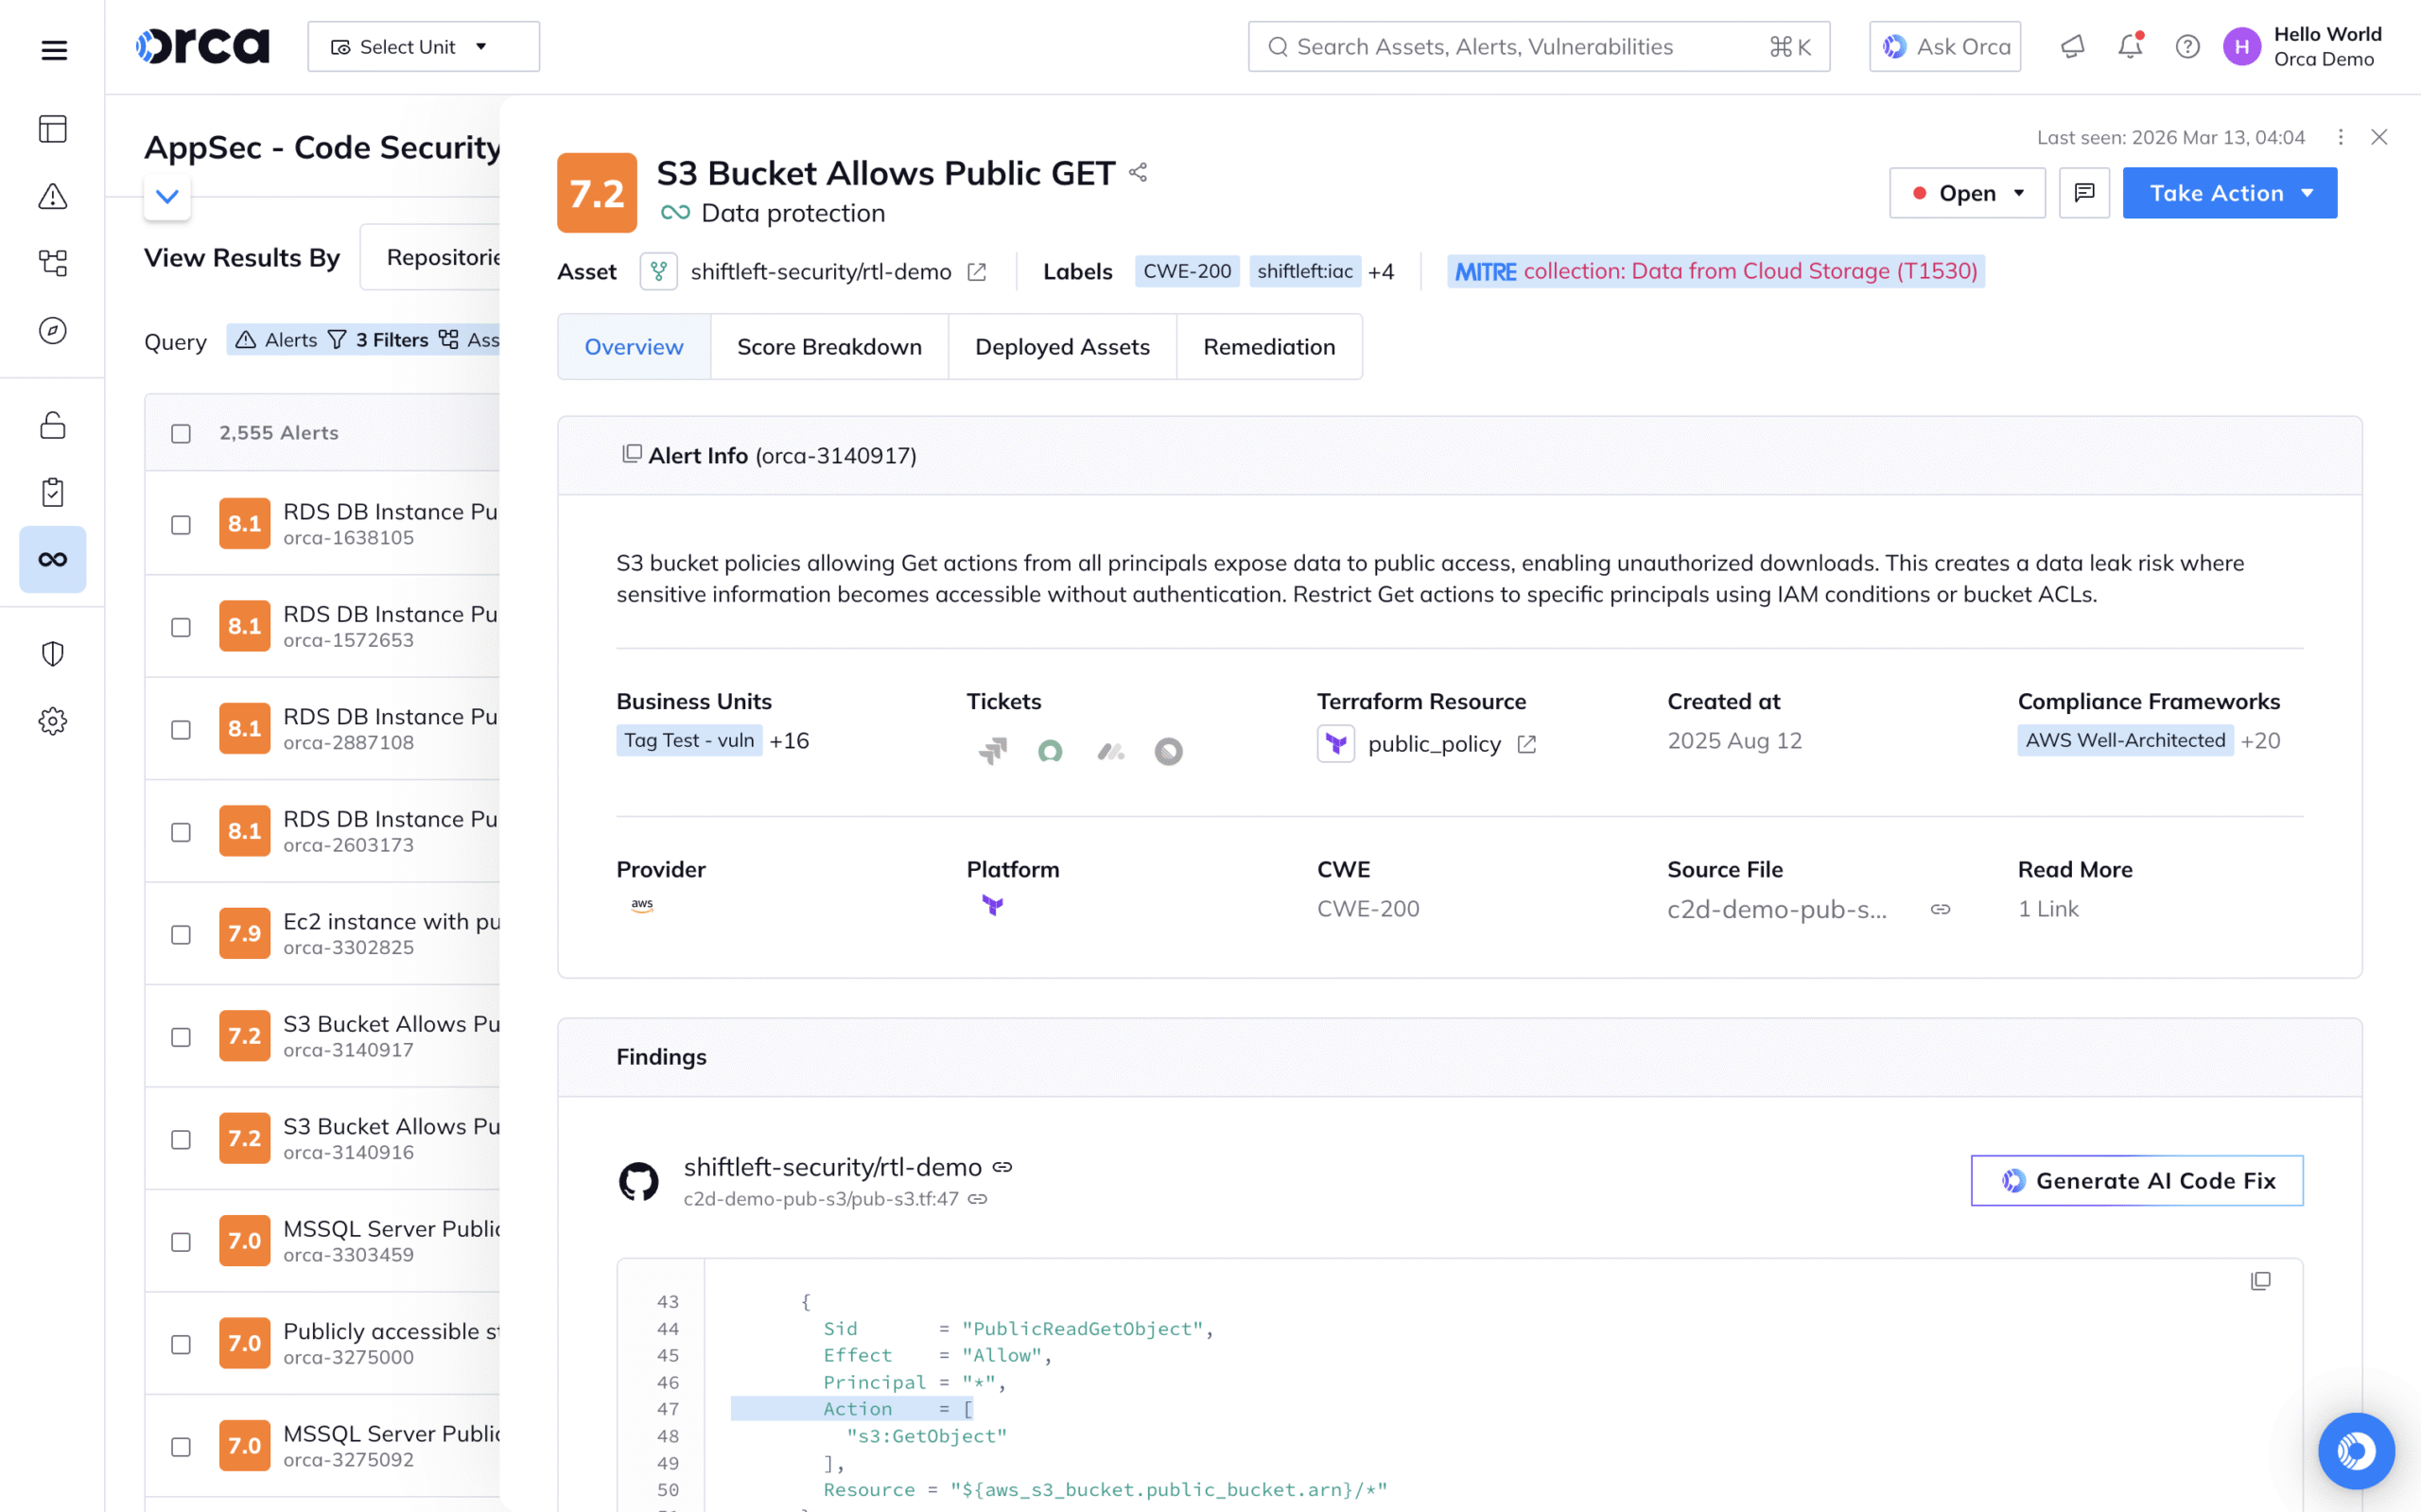Tick the select-all 2,555 Alerts checkbox

click(181, 433)
